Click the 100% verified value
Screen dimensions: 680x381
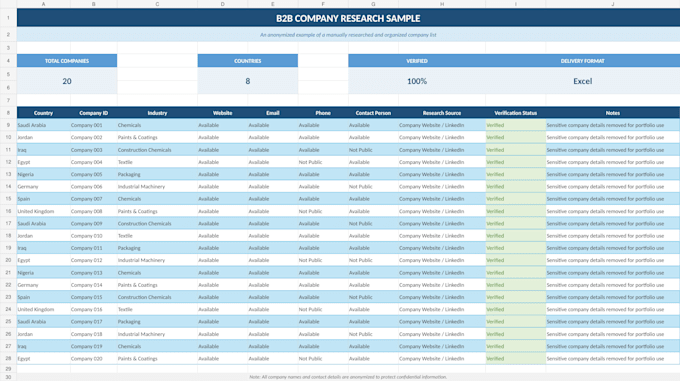tap(417, 81)
